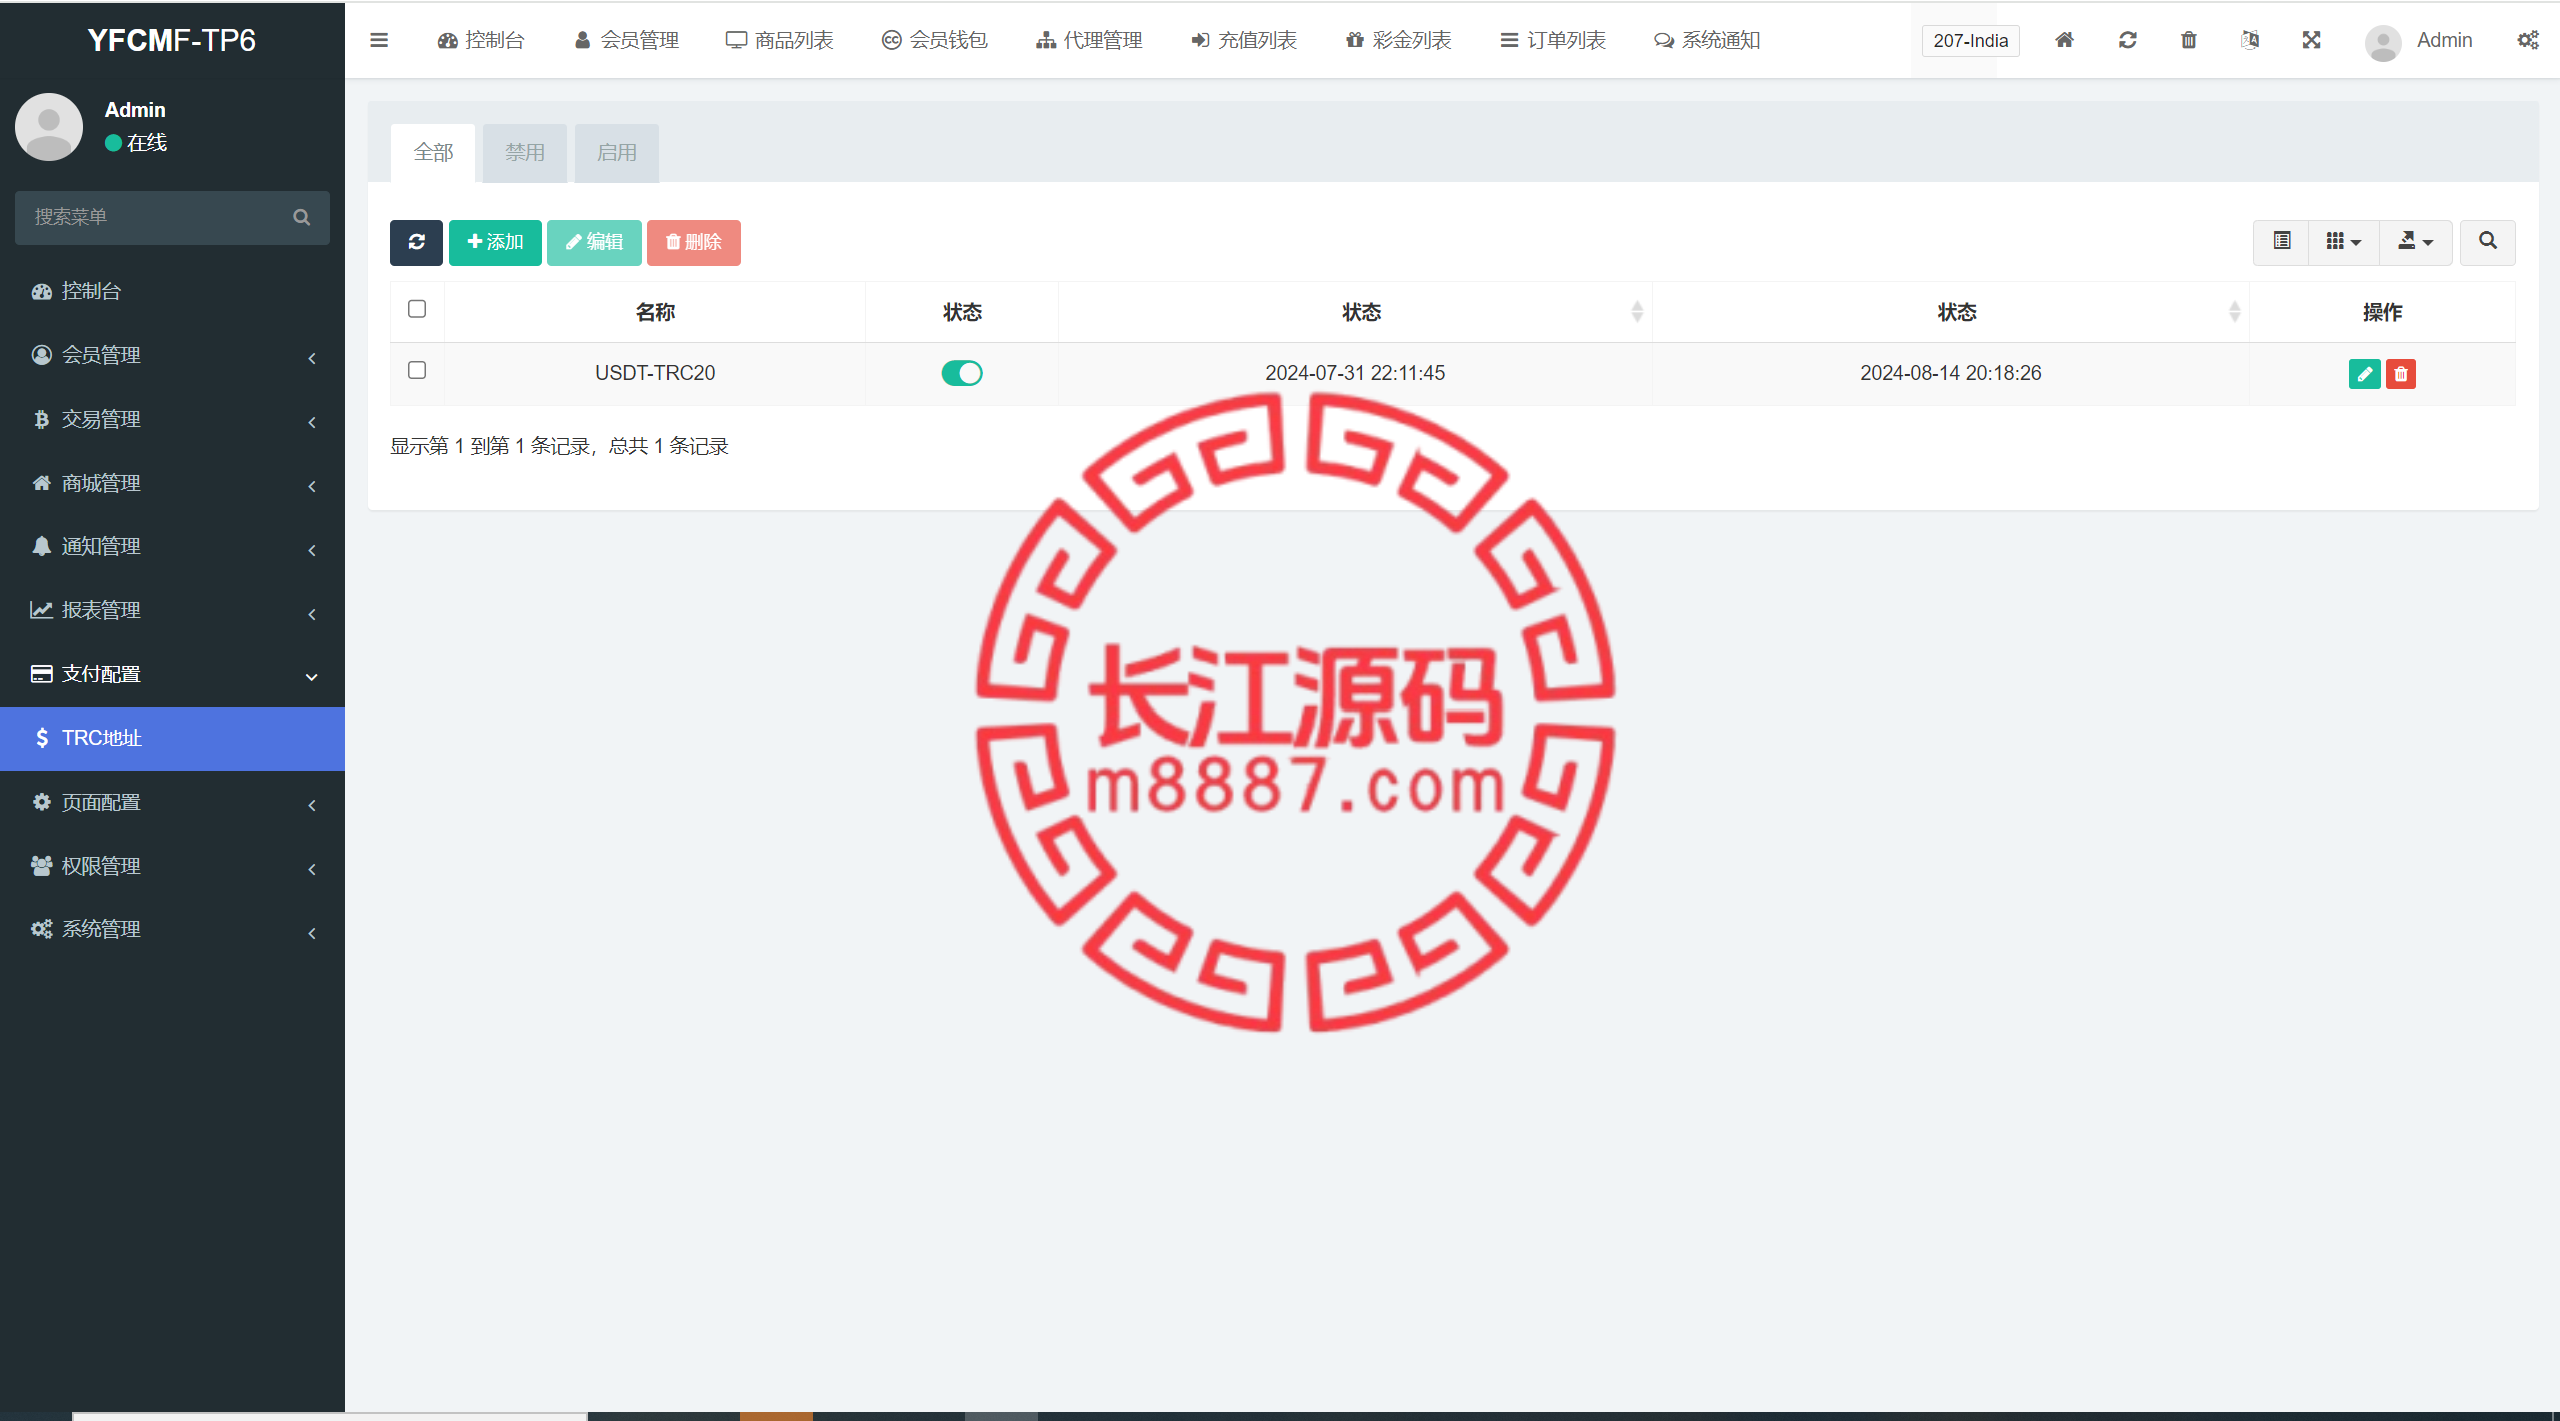2560x1421 pixels.
Task: Expand 权限管理 in the sidebar
Action: click(x=172, y=866)
